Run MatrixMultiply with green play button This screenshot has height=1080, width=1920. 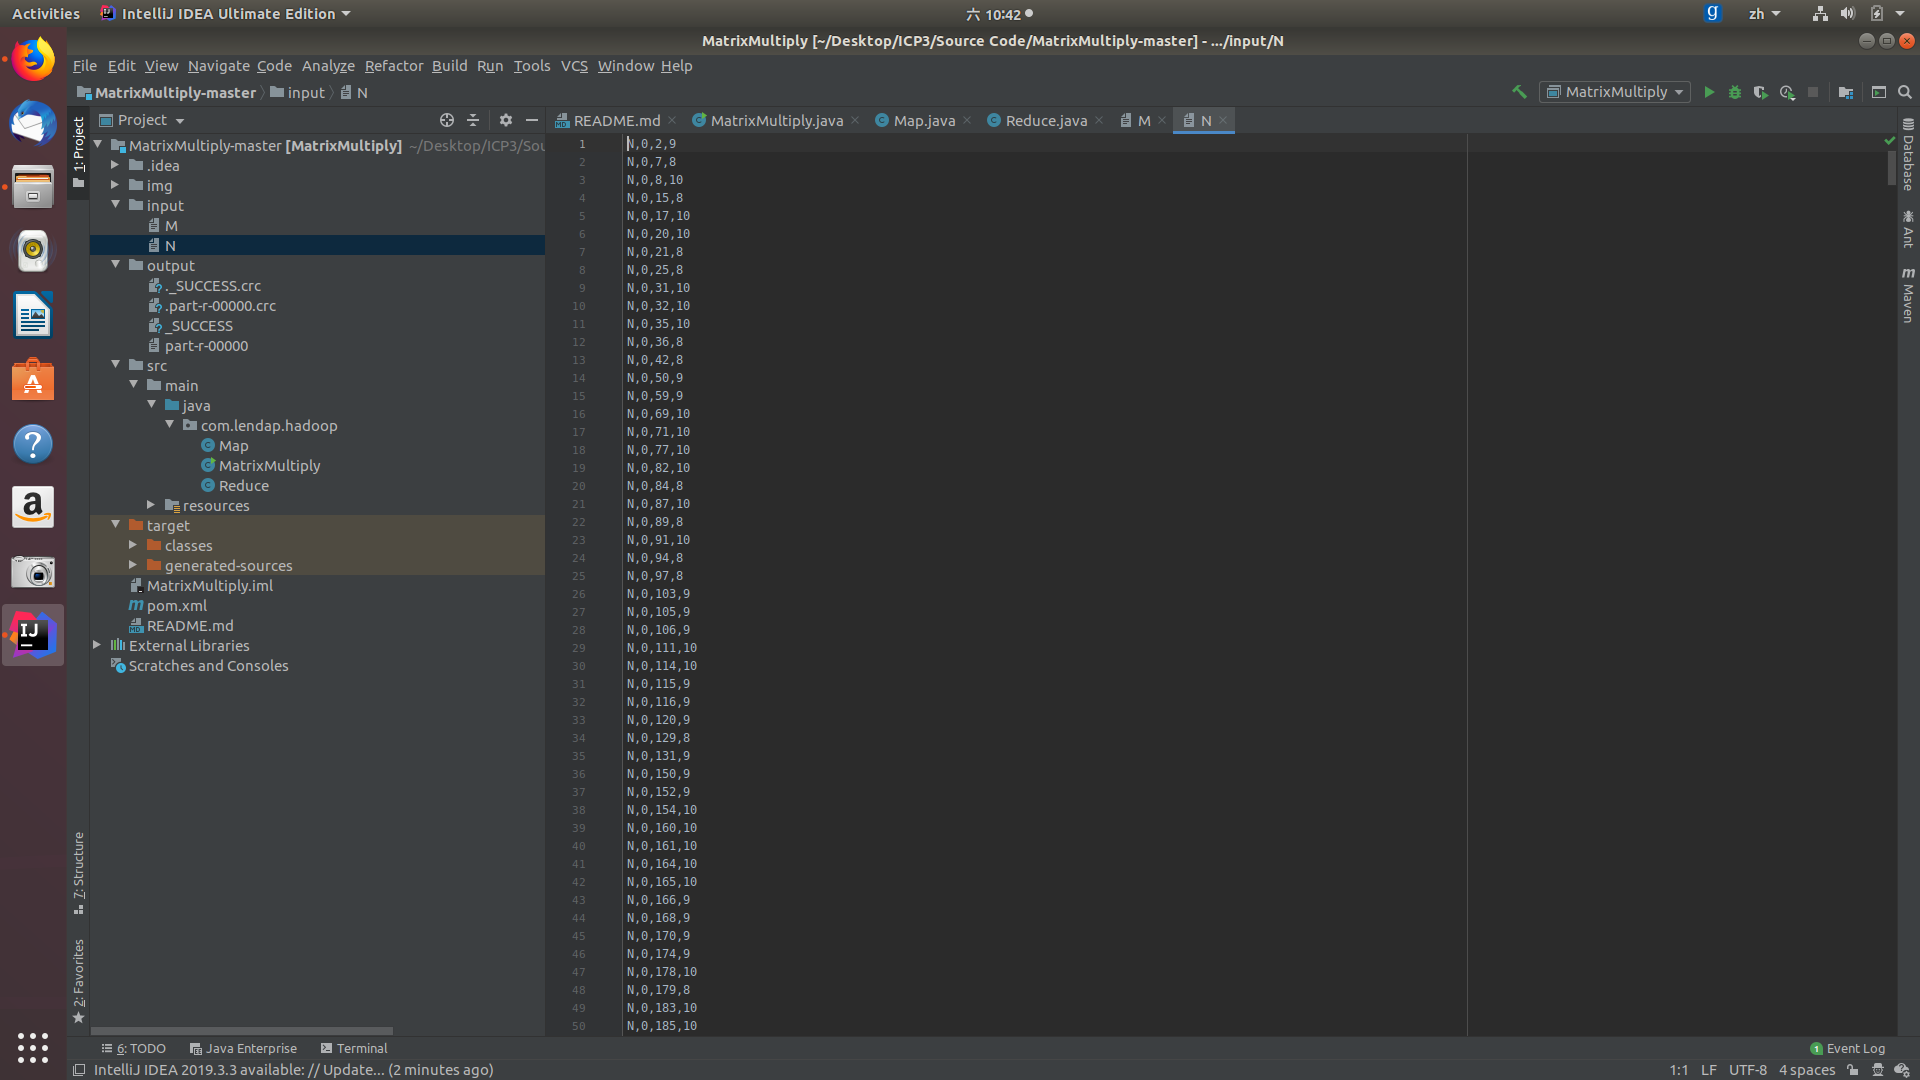tap(1709, 92)
